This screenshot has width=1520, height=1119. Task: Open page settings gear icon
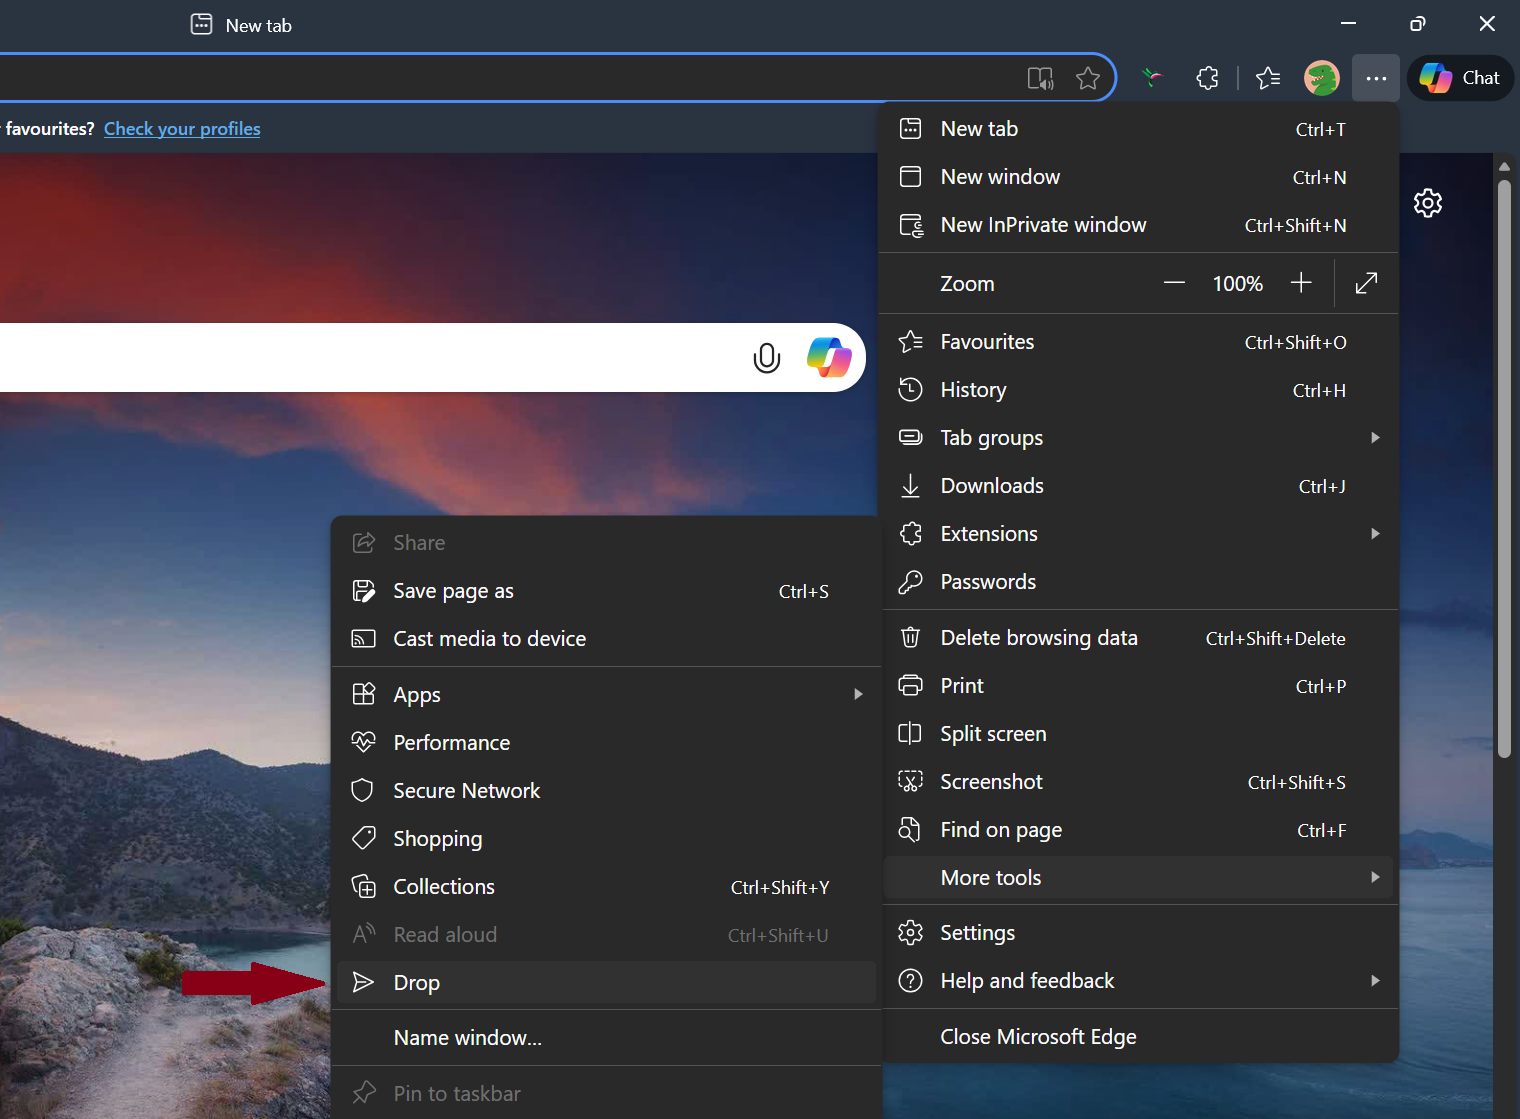(1427, 203)
